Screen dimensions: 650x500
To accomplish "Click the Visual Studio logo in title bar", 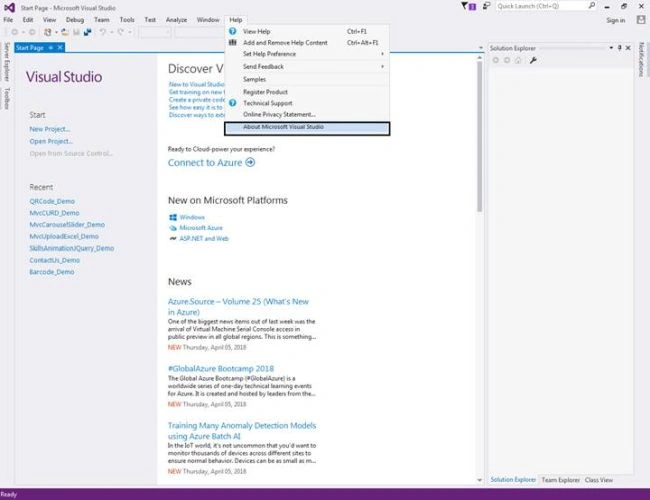I will pos(9,7).
